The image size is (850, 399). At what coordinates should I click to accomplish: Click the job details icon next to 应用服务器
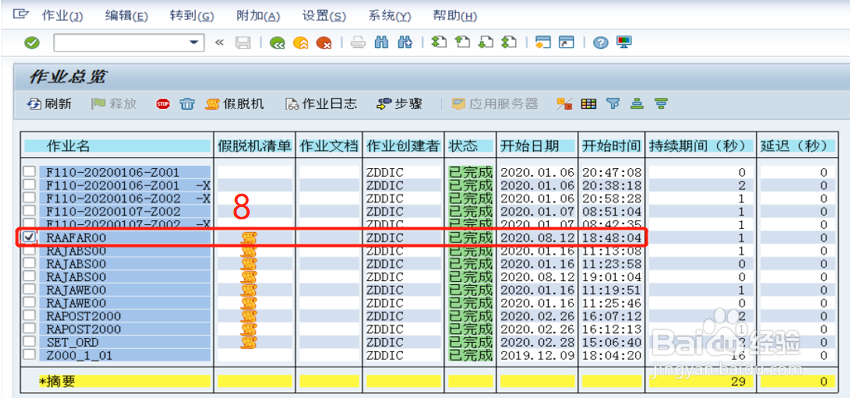564,104
